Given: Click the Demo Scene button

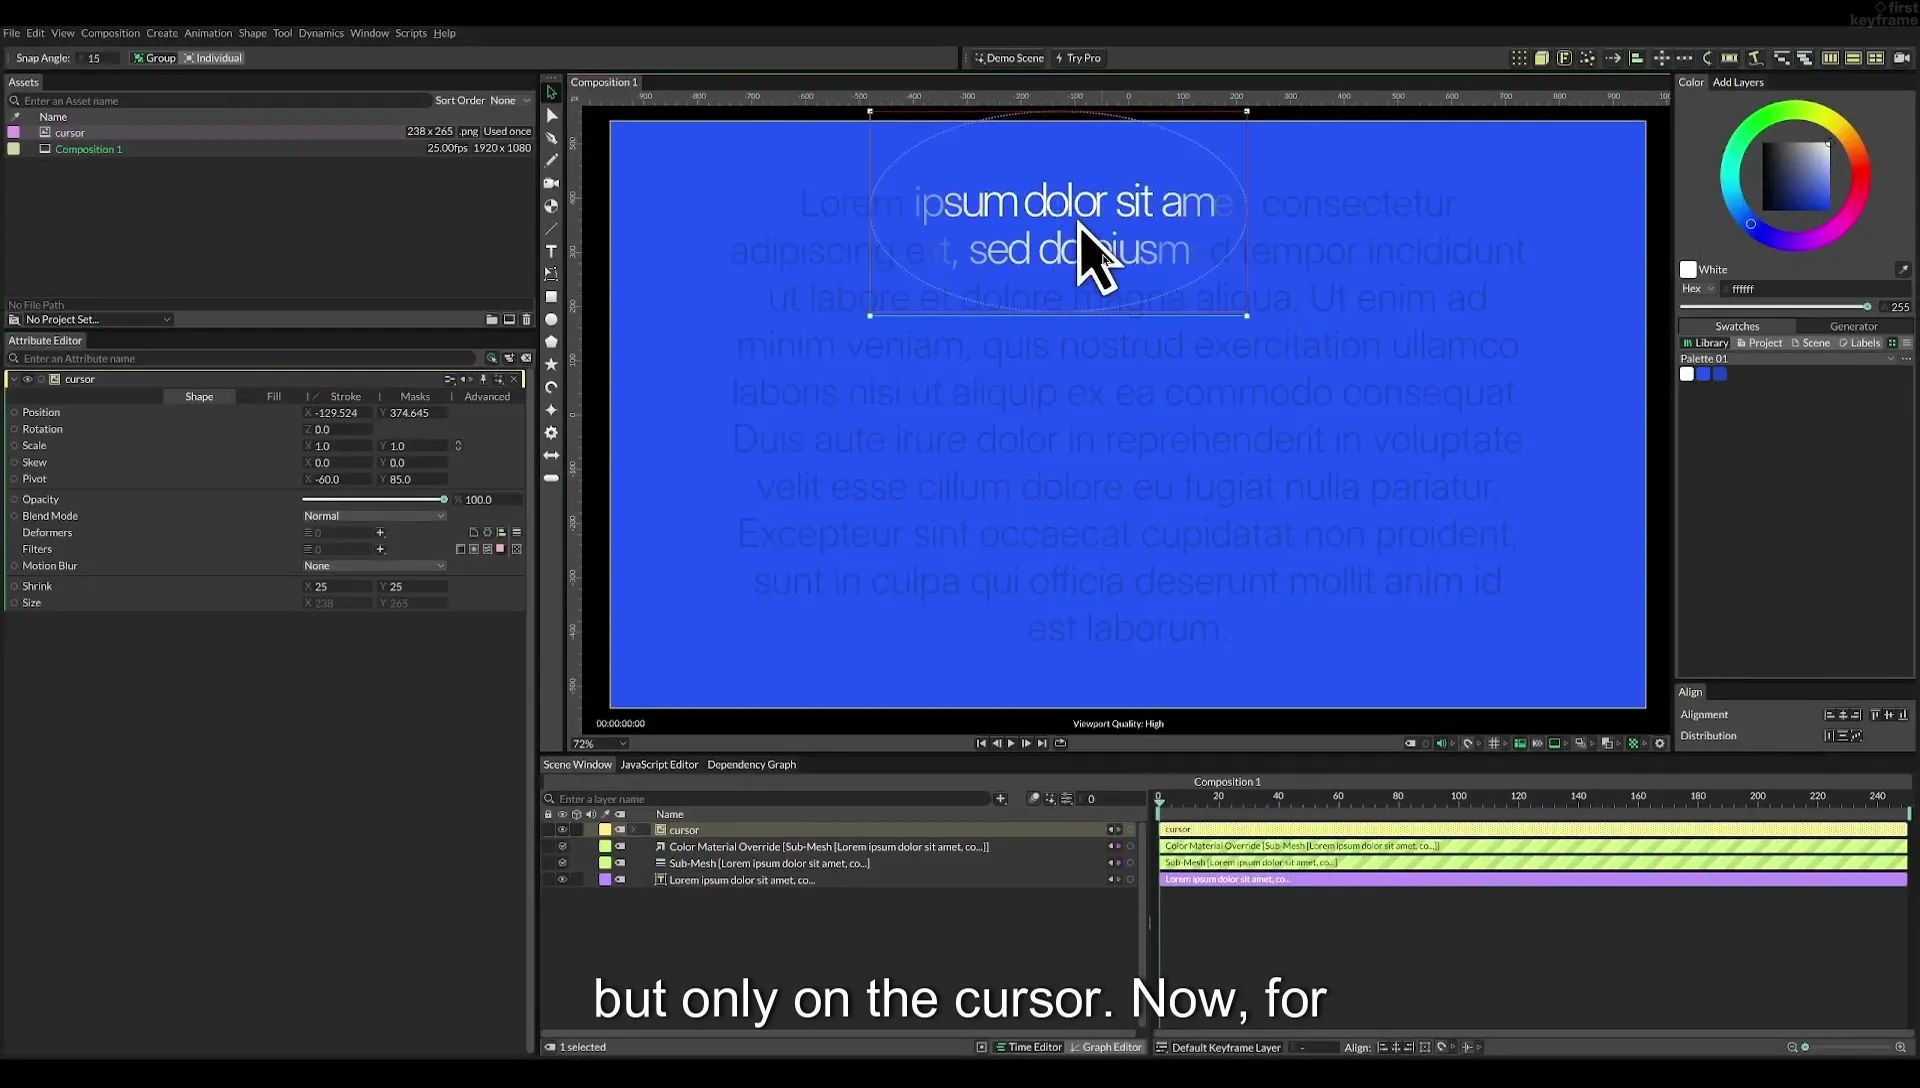Looking at the screenshot, I should (1009, 58).
